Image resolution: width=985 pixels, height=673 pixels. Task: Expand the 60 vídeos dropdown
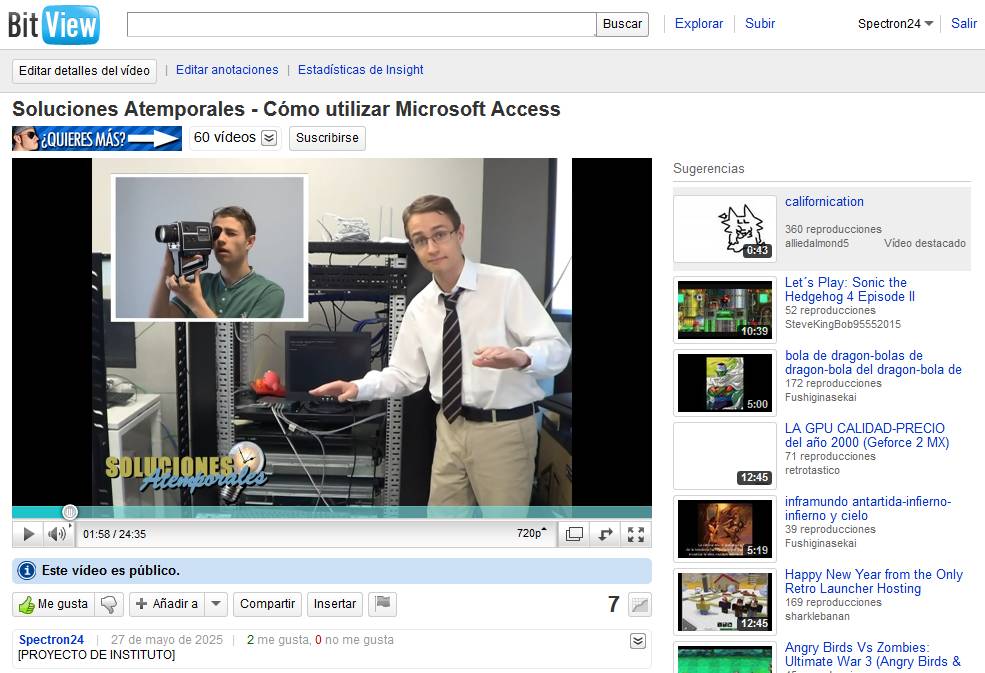(x=269, y=138)
